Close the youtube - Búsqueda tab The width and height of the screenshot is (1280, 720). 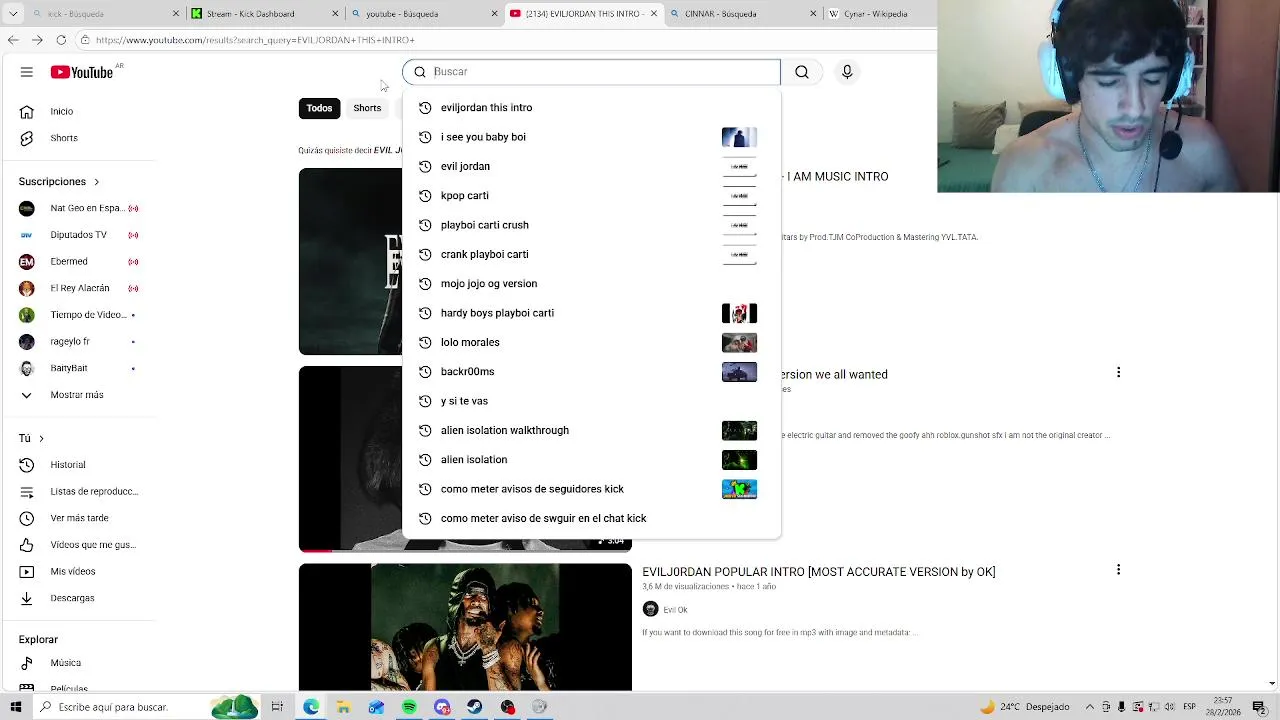coord(494,14)
